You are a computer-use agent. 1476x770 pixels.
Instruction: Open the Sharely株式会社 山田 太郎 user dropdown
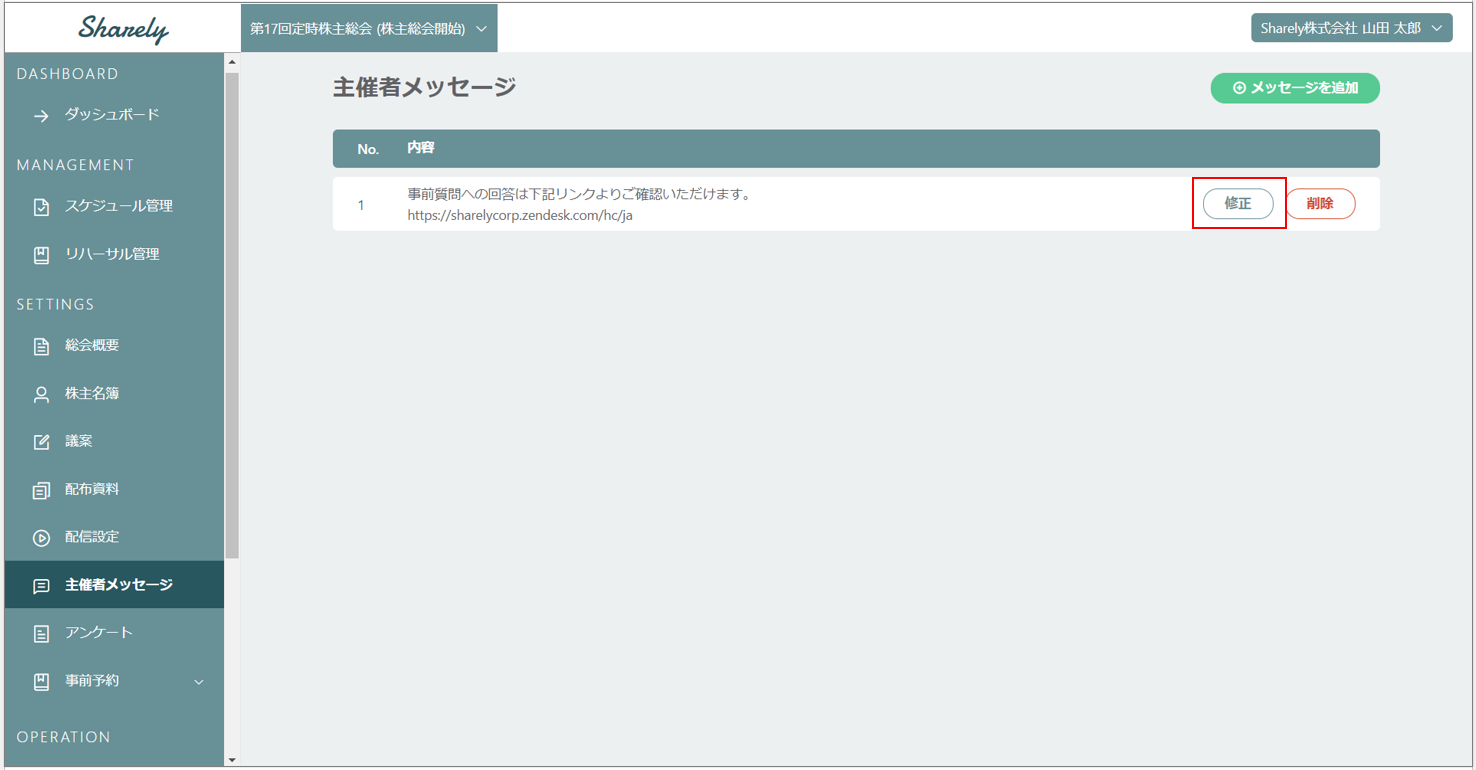click(1350, 28)
